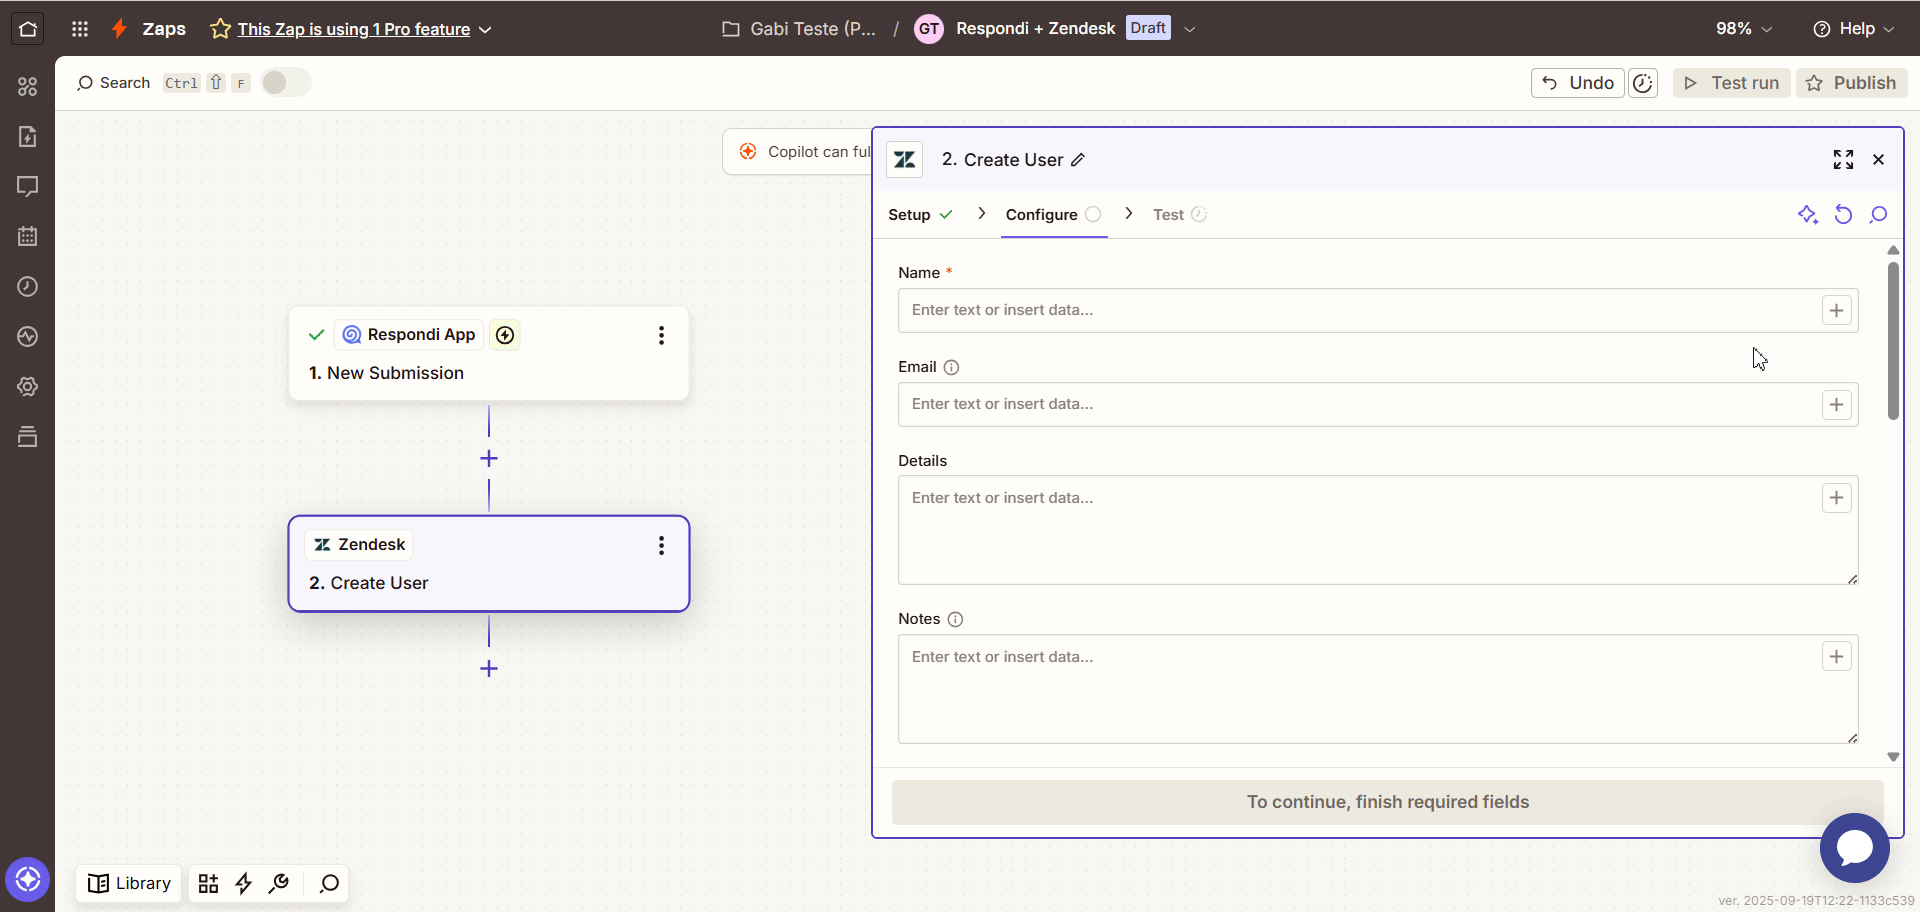Click the Publish button
Screen dimensions: 1920x912
[x=1851, y=83]
